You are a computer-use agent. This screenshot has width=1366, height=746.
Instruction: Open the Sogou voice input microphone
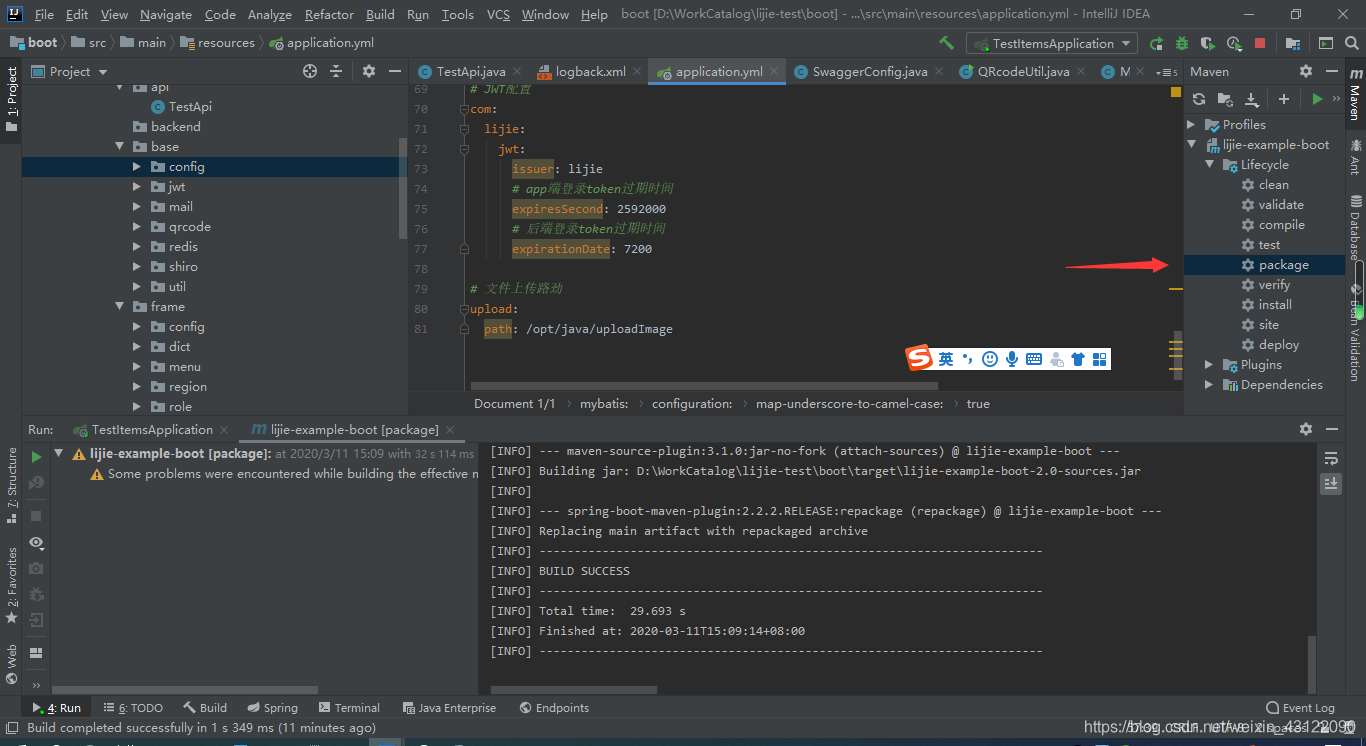click(x=1012, y=359)
